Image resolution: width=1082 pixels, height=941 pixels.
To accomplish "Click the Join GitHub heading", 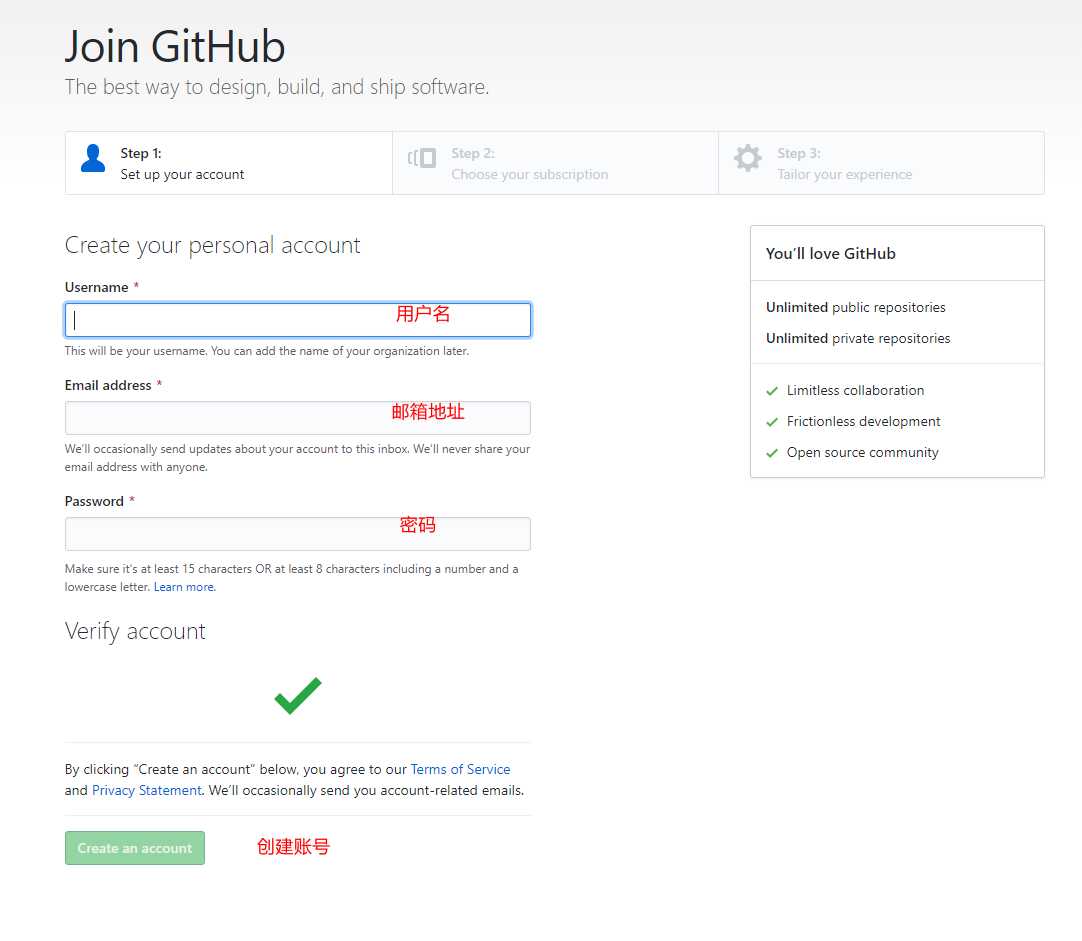I will [x=175, y=47].
